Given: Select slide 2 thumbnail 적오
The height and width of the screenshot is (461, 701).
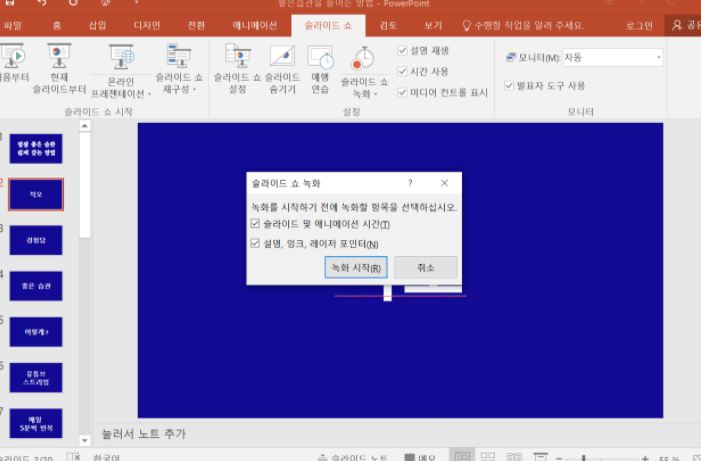Looking at the screenshot, I should [36, 195].
